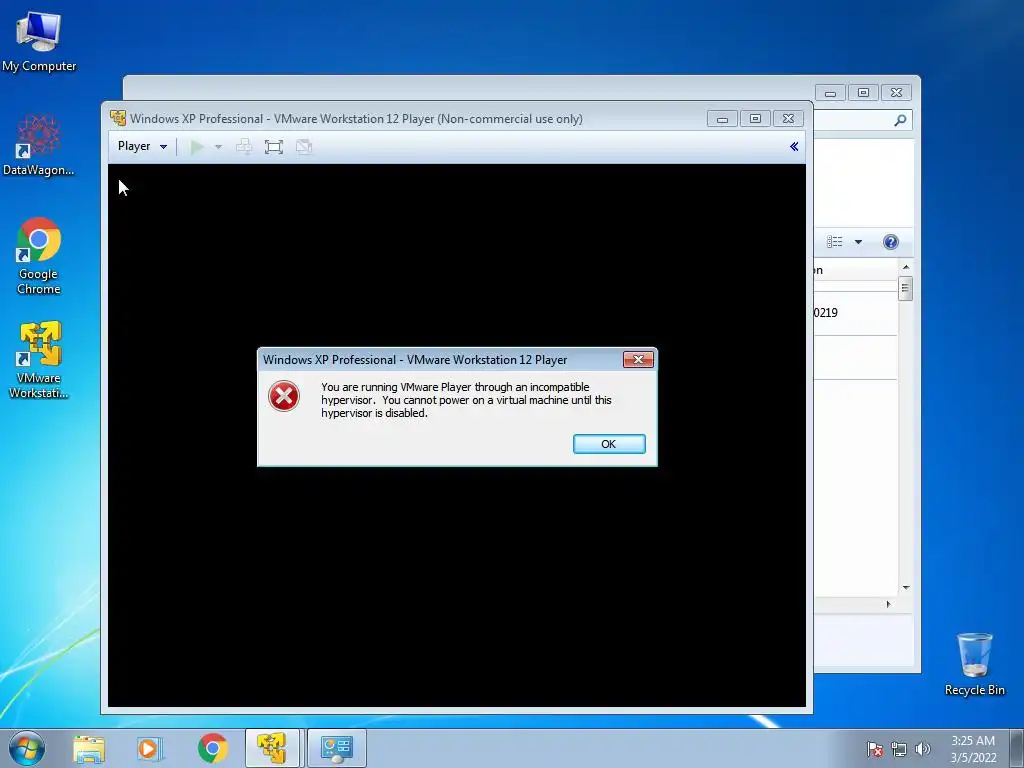Close the VMware error dialog with X
The height and width of the screenshot is (768, 1024).
tap(638, 359)
